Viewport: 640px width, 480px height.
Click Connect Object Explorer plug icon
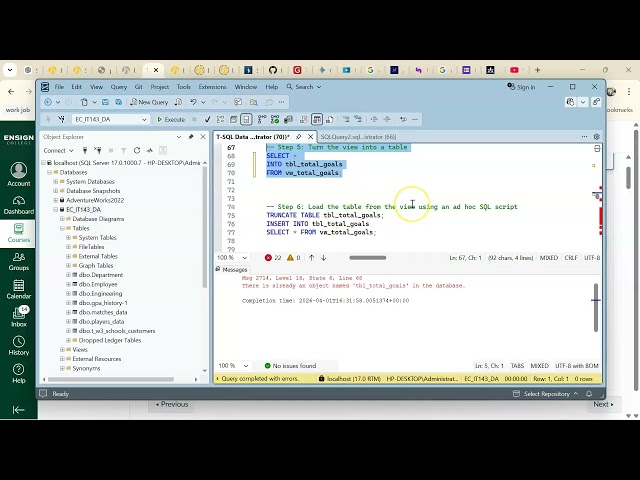(x=85, y=151)
